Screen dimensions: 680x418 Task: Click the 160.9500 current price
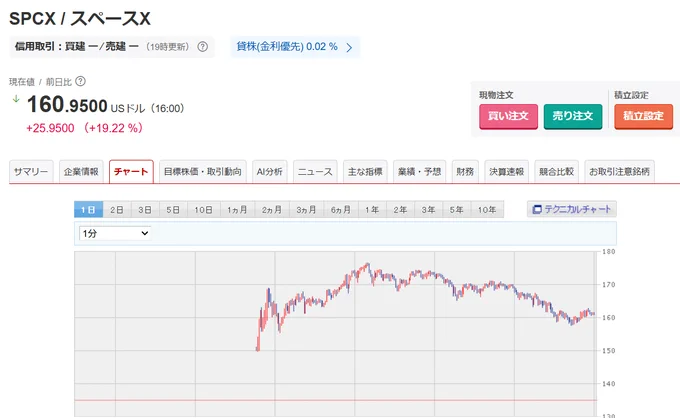(x=67, y=105)
